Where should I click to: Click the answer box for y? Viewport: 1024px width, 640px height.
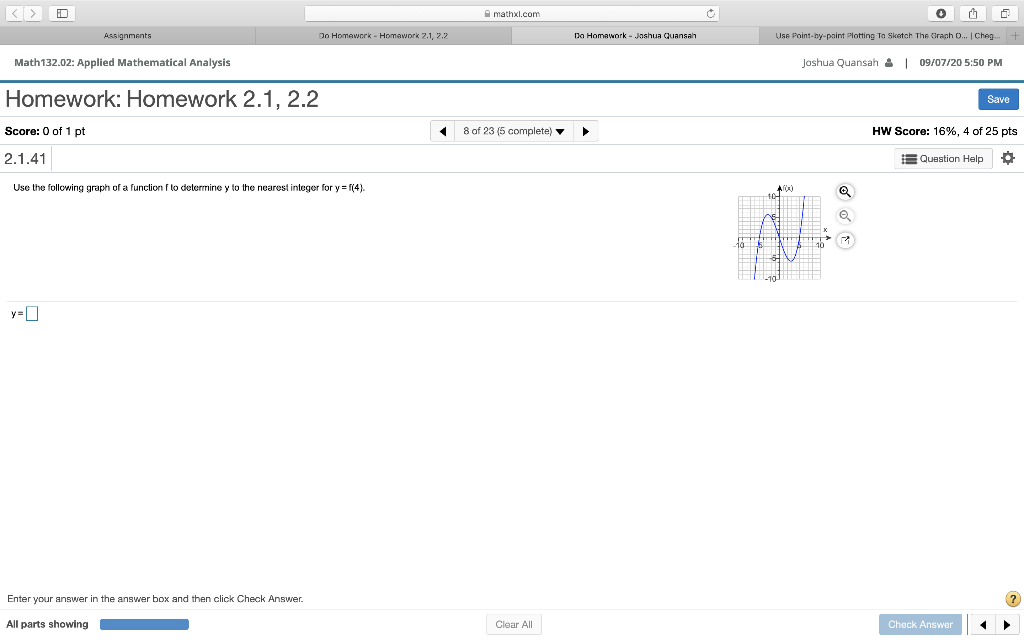click(31, 313)
